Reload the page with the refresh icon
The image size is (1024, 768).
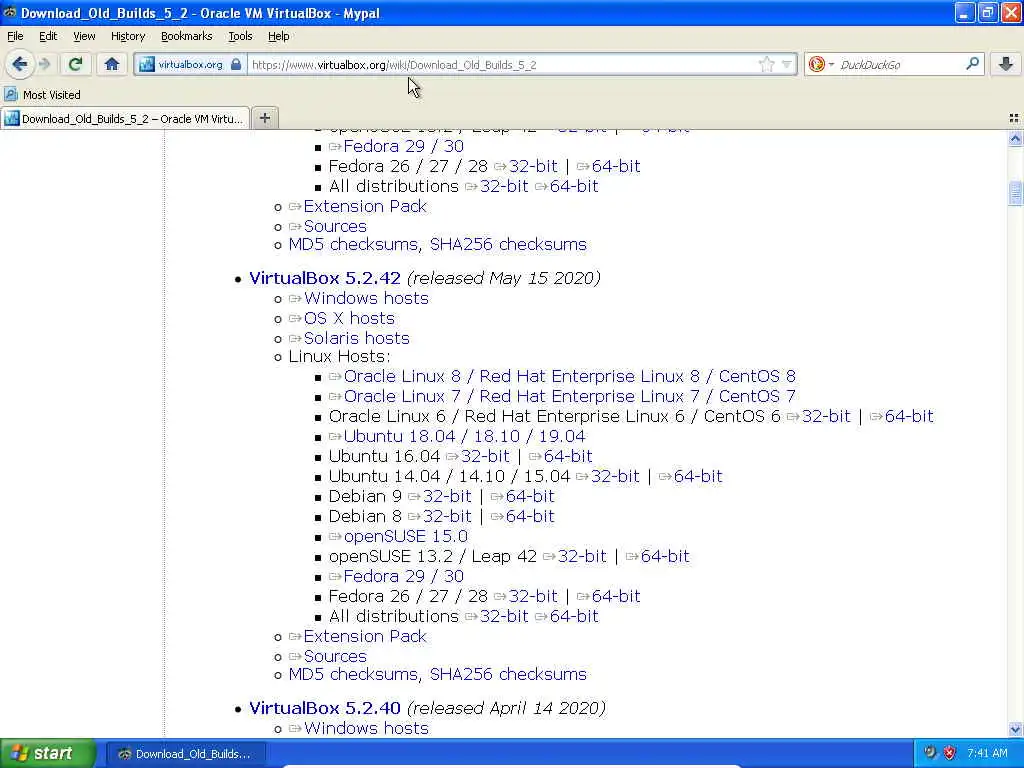coord(75,64)
